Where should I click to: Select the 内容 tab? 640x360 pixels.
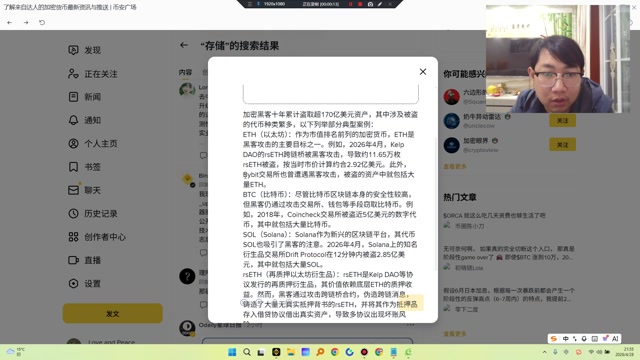coord(185,72)
